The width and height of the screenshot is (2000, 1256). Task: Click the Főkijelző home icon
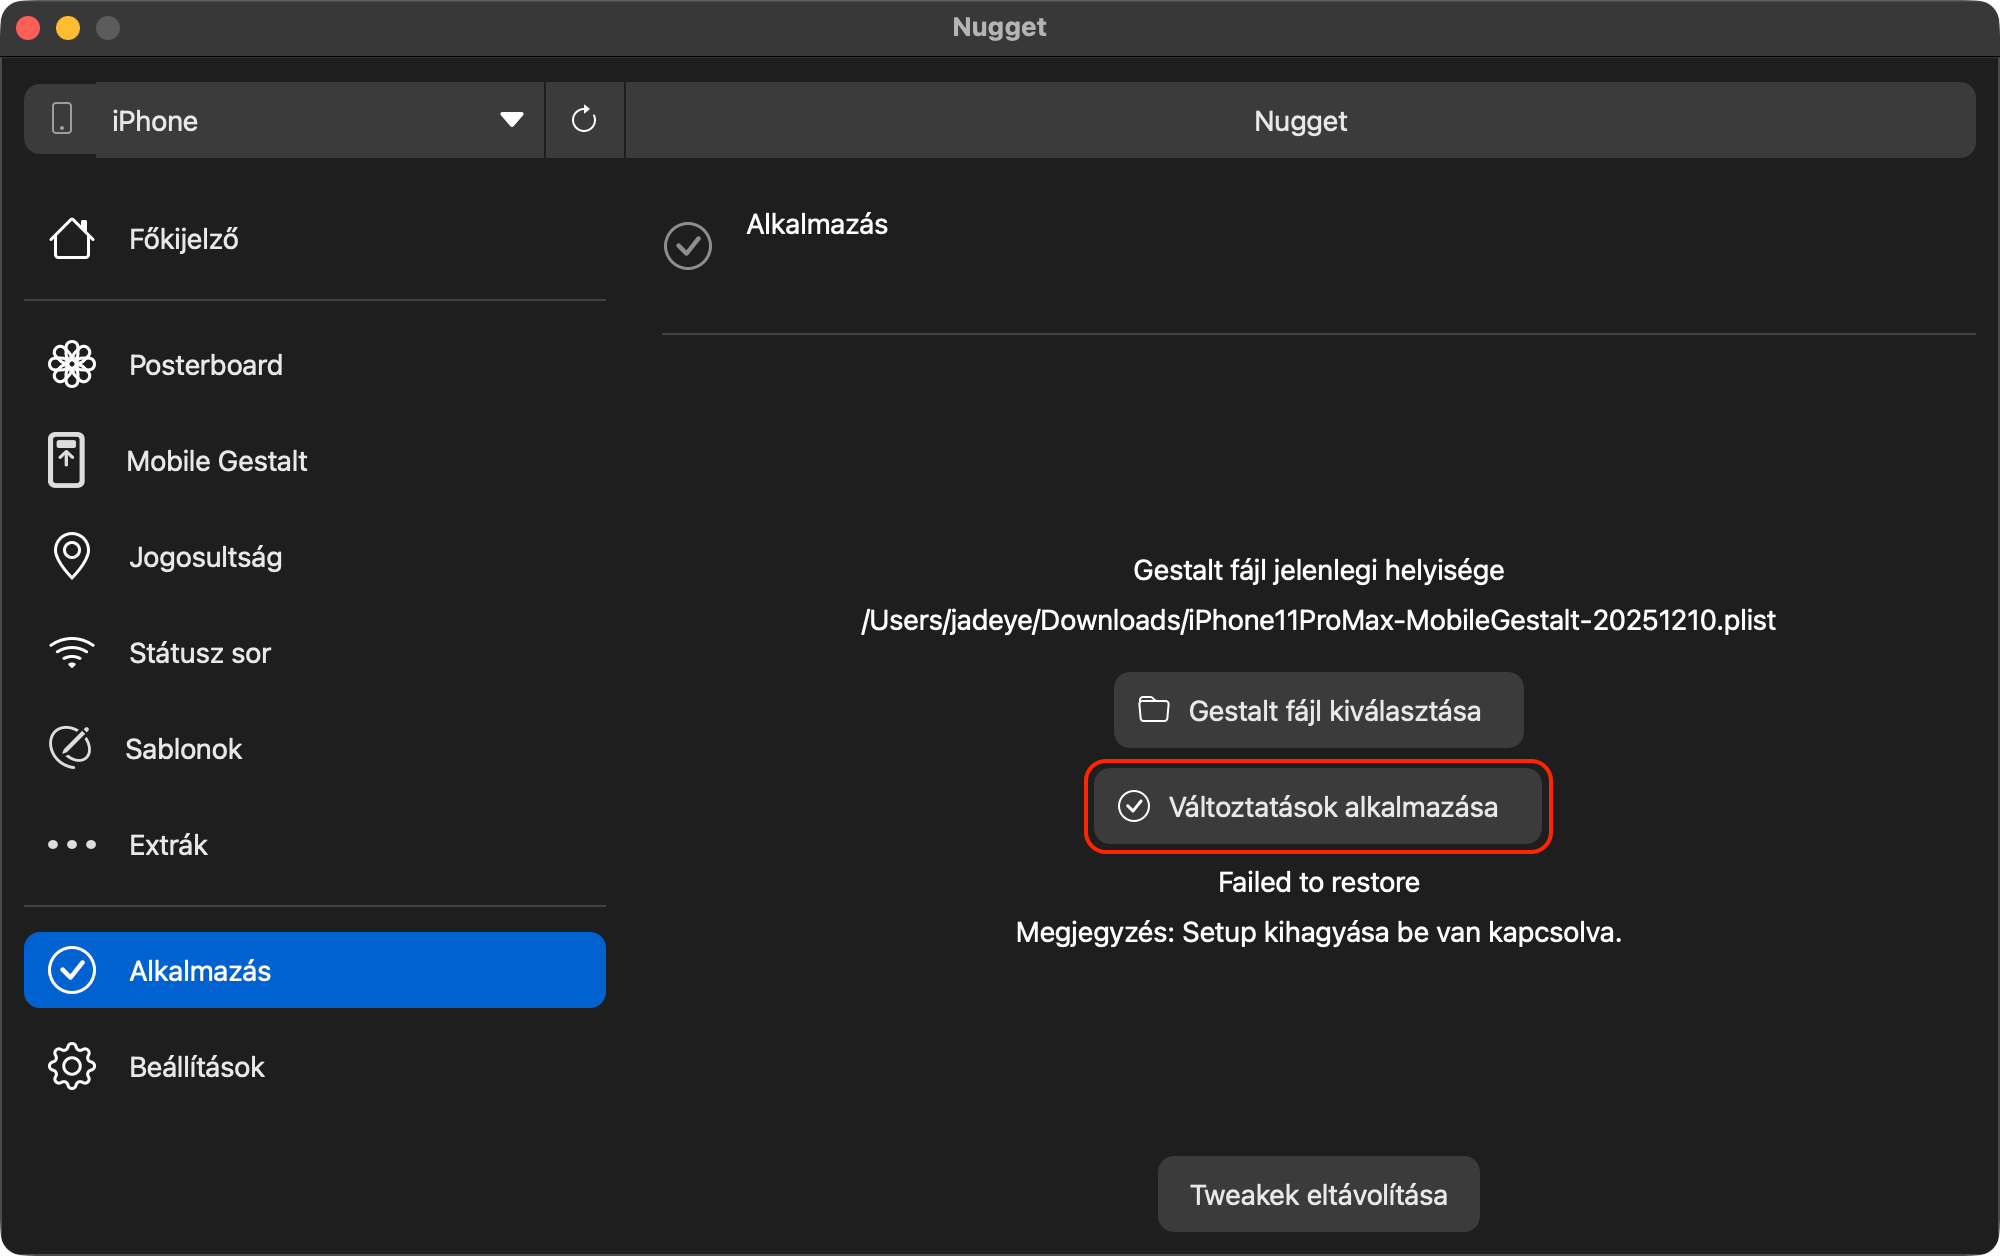pos(72,239)
